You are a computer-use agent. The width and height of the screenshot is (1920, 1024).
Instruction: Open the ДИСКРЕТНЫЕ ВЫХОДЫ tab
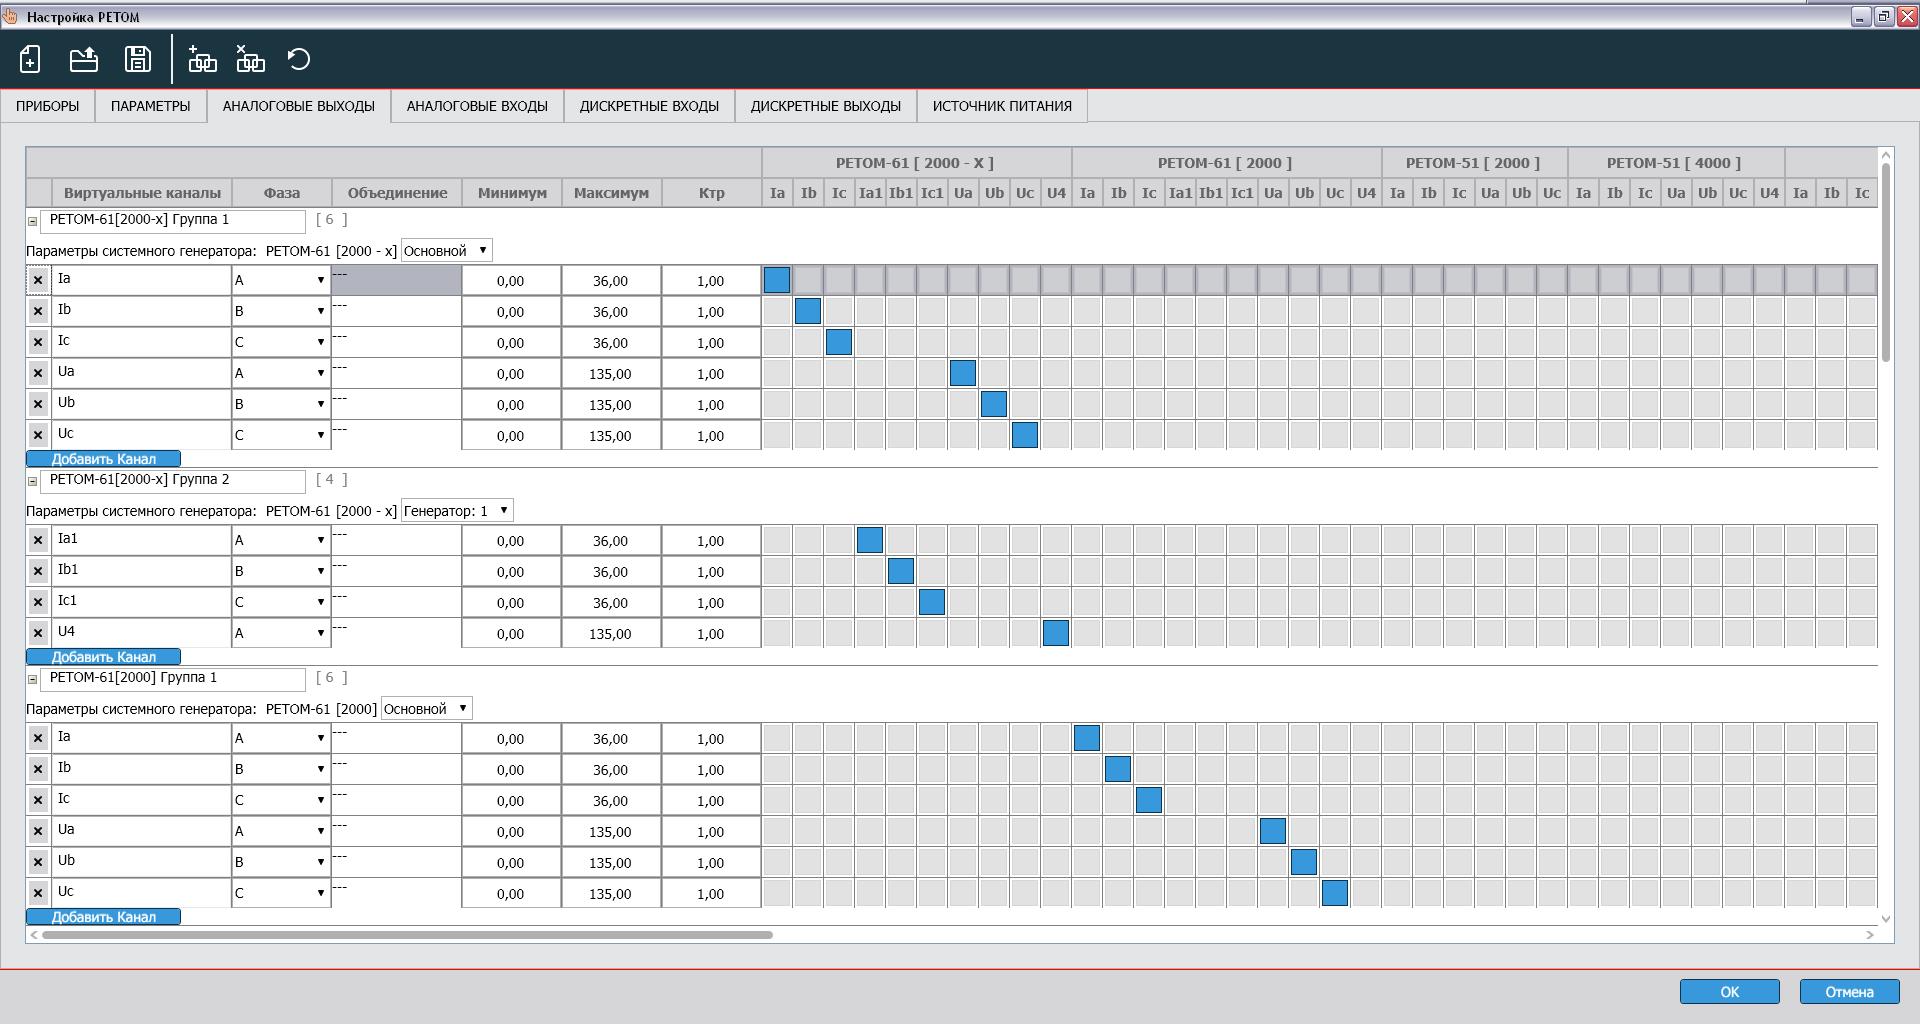(x=826, y=106)
